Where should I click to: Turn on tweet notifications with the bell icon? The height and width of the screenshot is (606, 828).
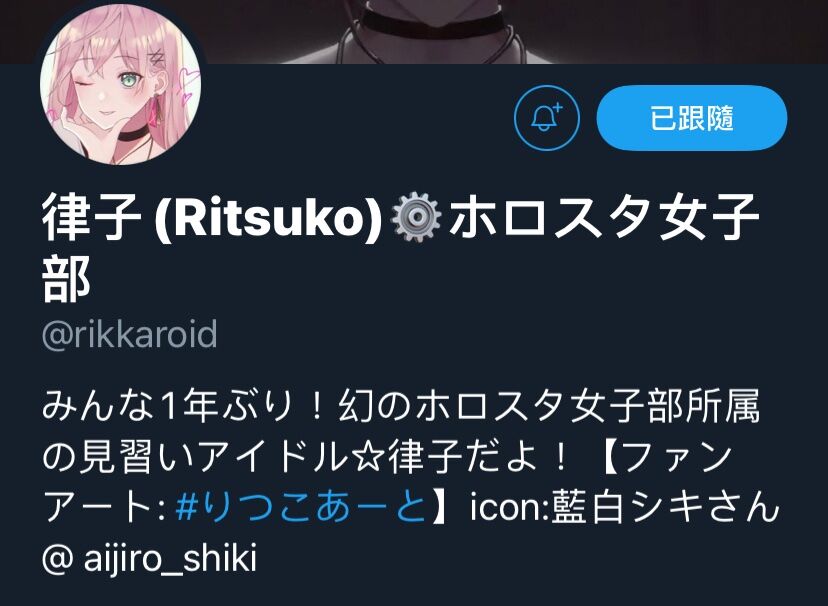pos(547,118)
